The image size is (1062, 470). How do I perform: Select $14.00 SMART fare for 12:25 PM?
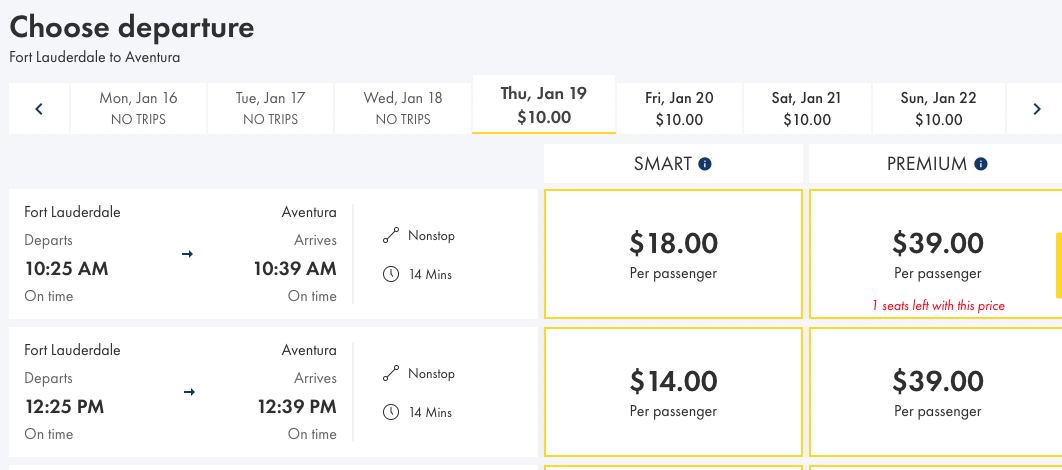[673, 392]
